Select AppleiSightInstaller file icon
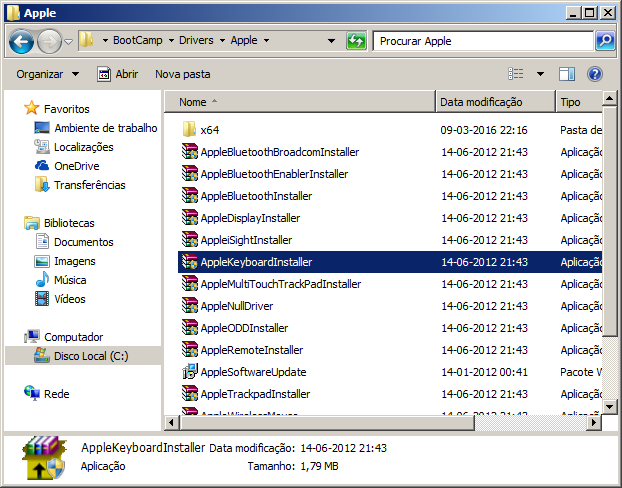622x488 pixels. (190, 240)
